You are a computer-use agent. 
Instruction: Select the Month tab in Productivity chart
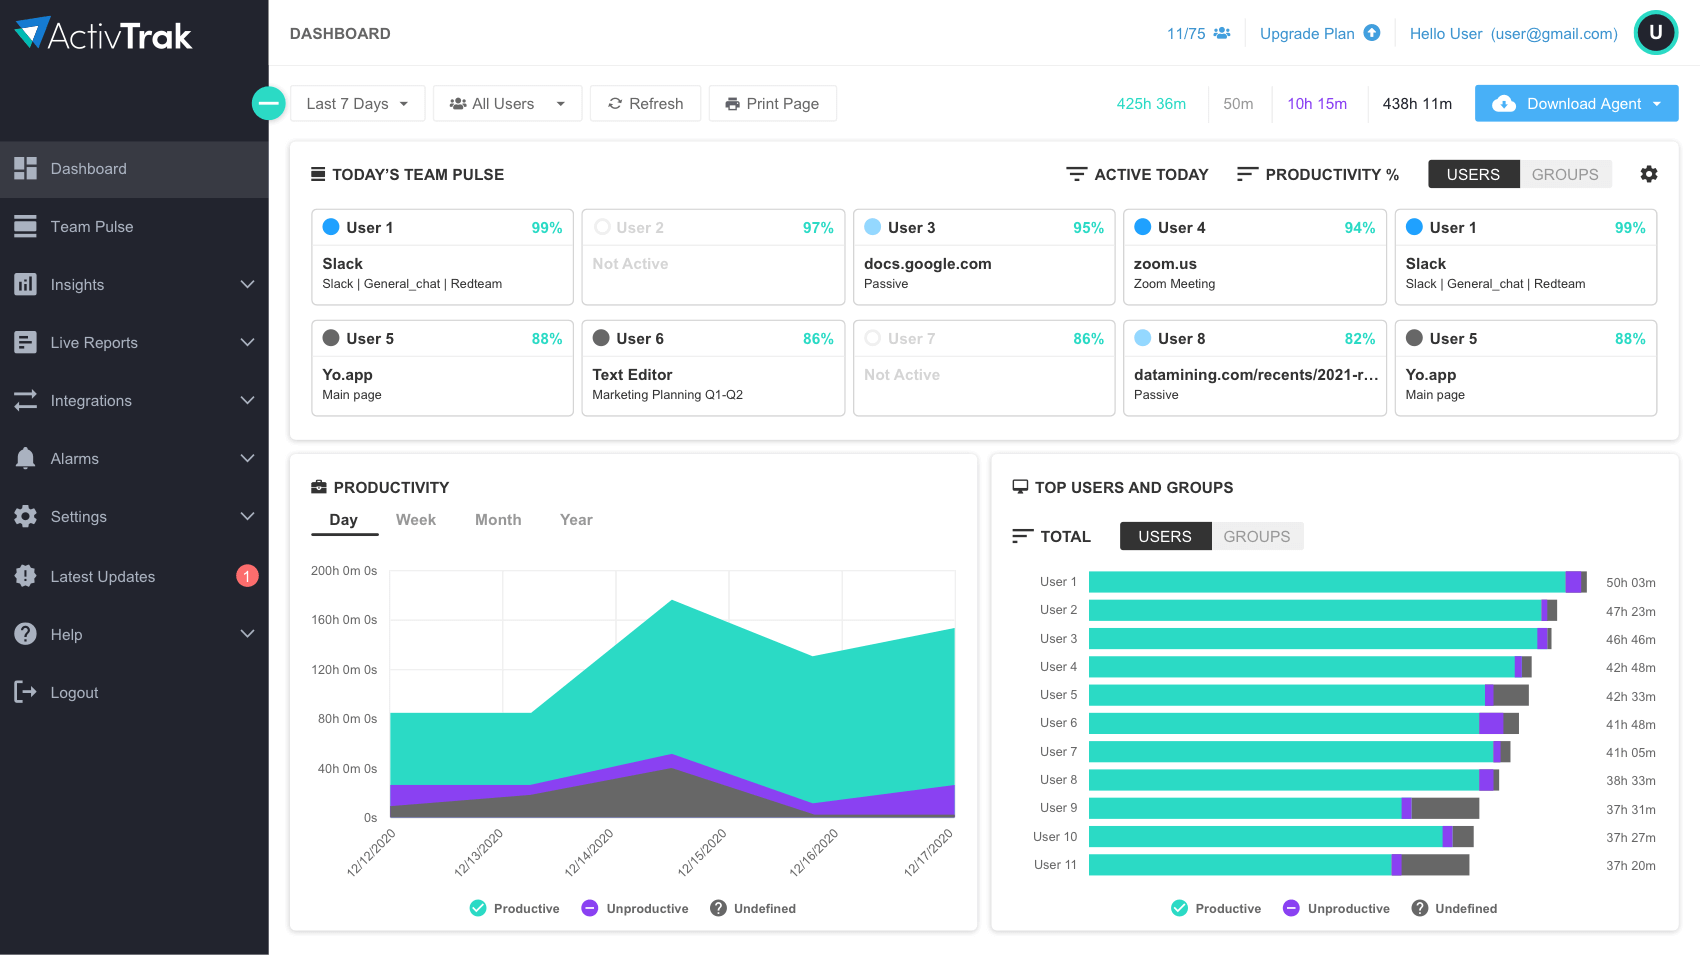tap(498, 519)
